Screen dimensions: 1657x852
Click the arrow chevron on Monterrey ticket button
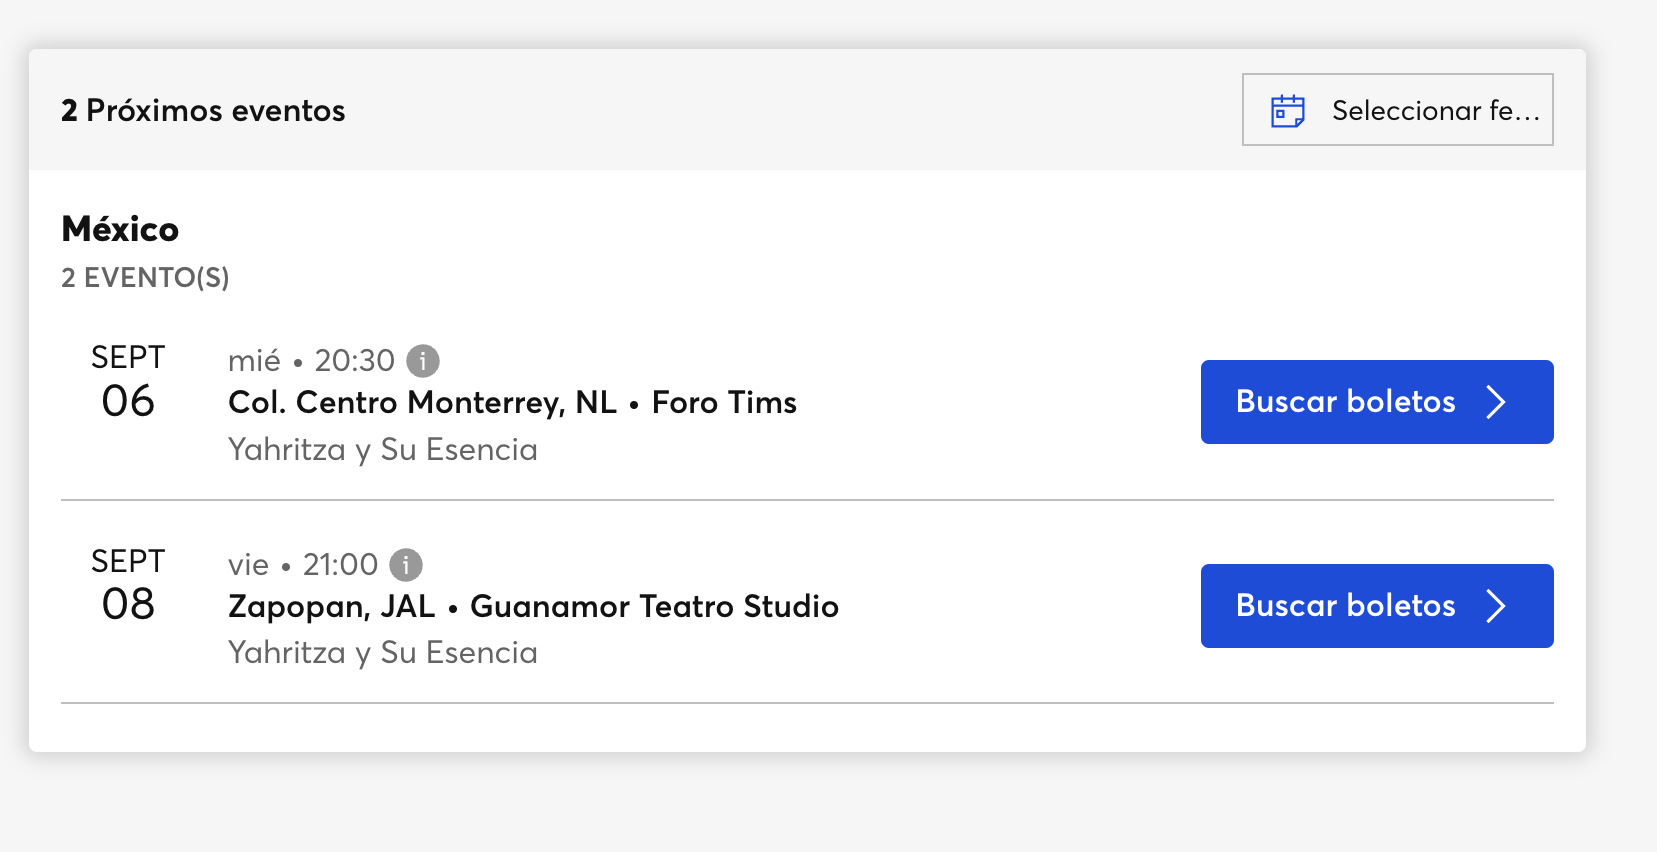(x=1496, y=402)
